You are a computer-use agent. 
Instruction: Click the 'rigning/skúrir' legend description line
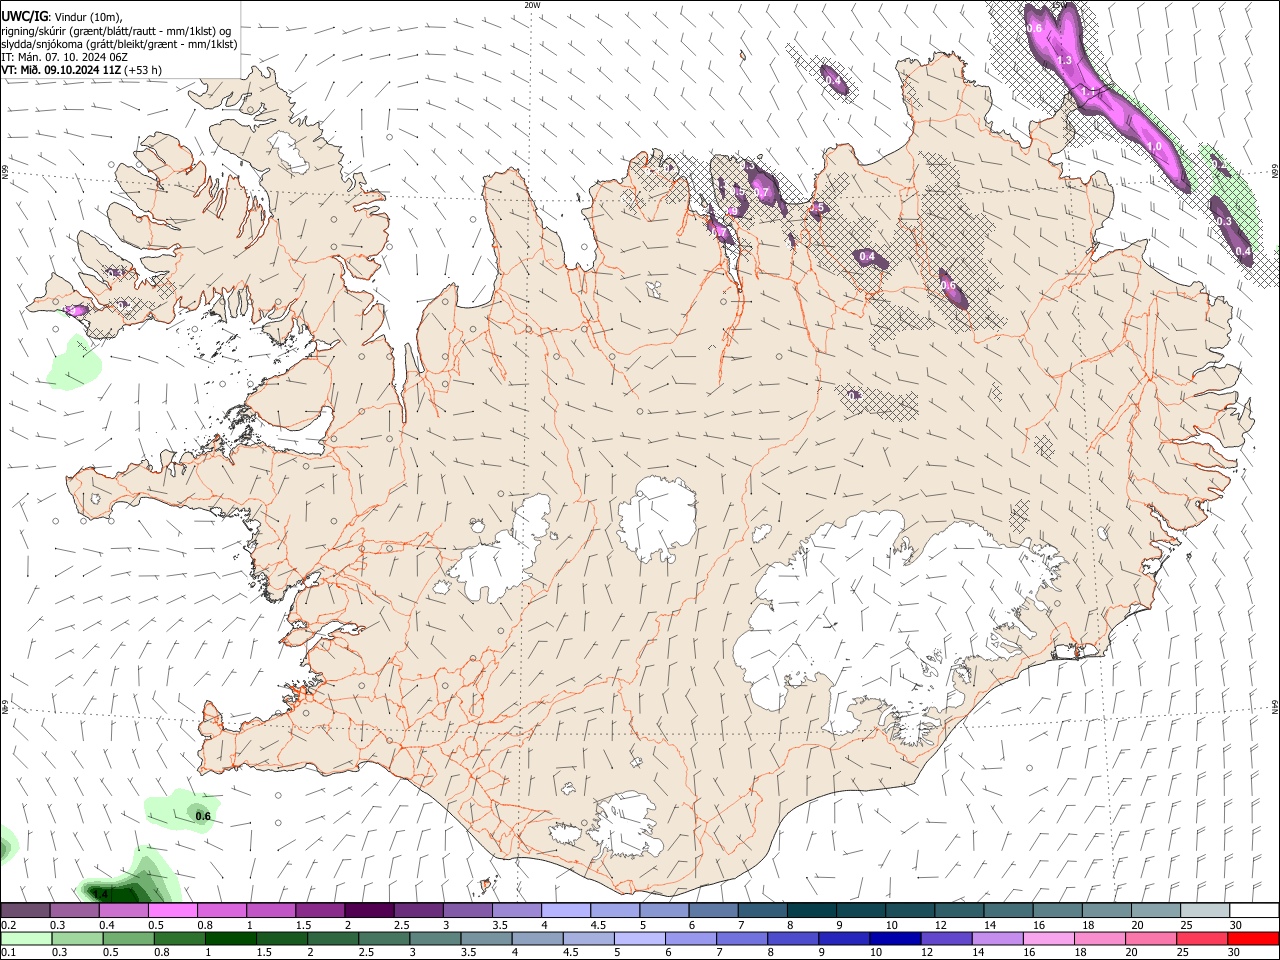click(116, 31)
